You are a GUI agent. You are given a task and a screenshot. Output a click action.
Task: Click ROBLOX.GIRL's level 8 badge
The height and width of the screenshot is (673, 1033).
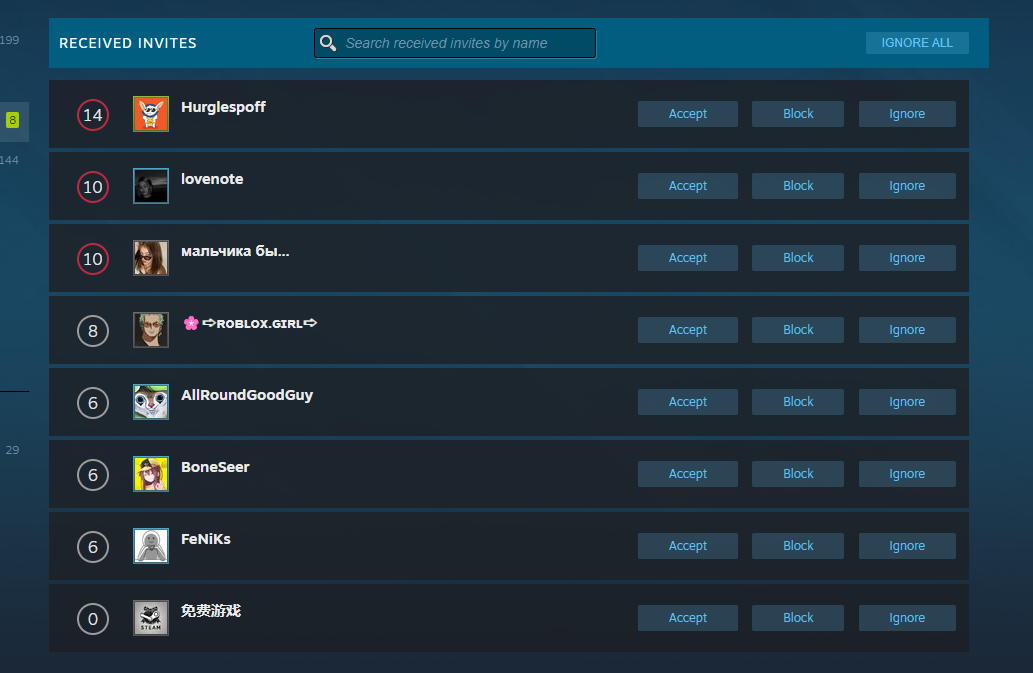(93, 331)
